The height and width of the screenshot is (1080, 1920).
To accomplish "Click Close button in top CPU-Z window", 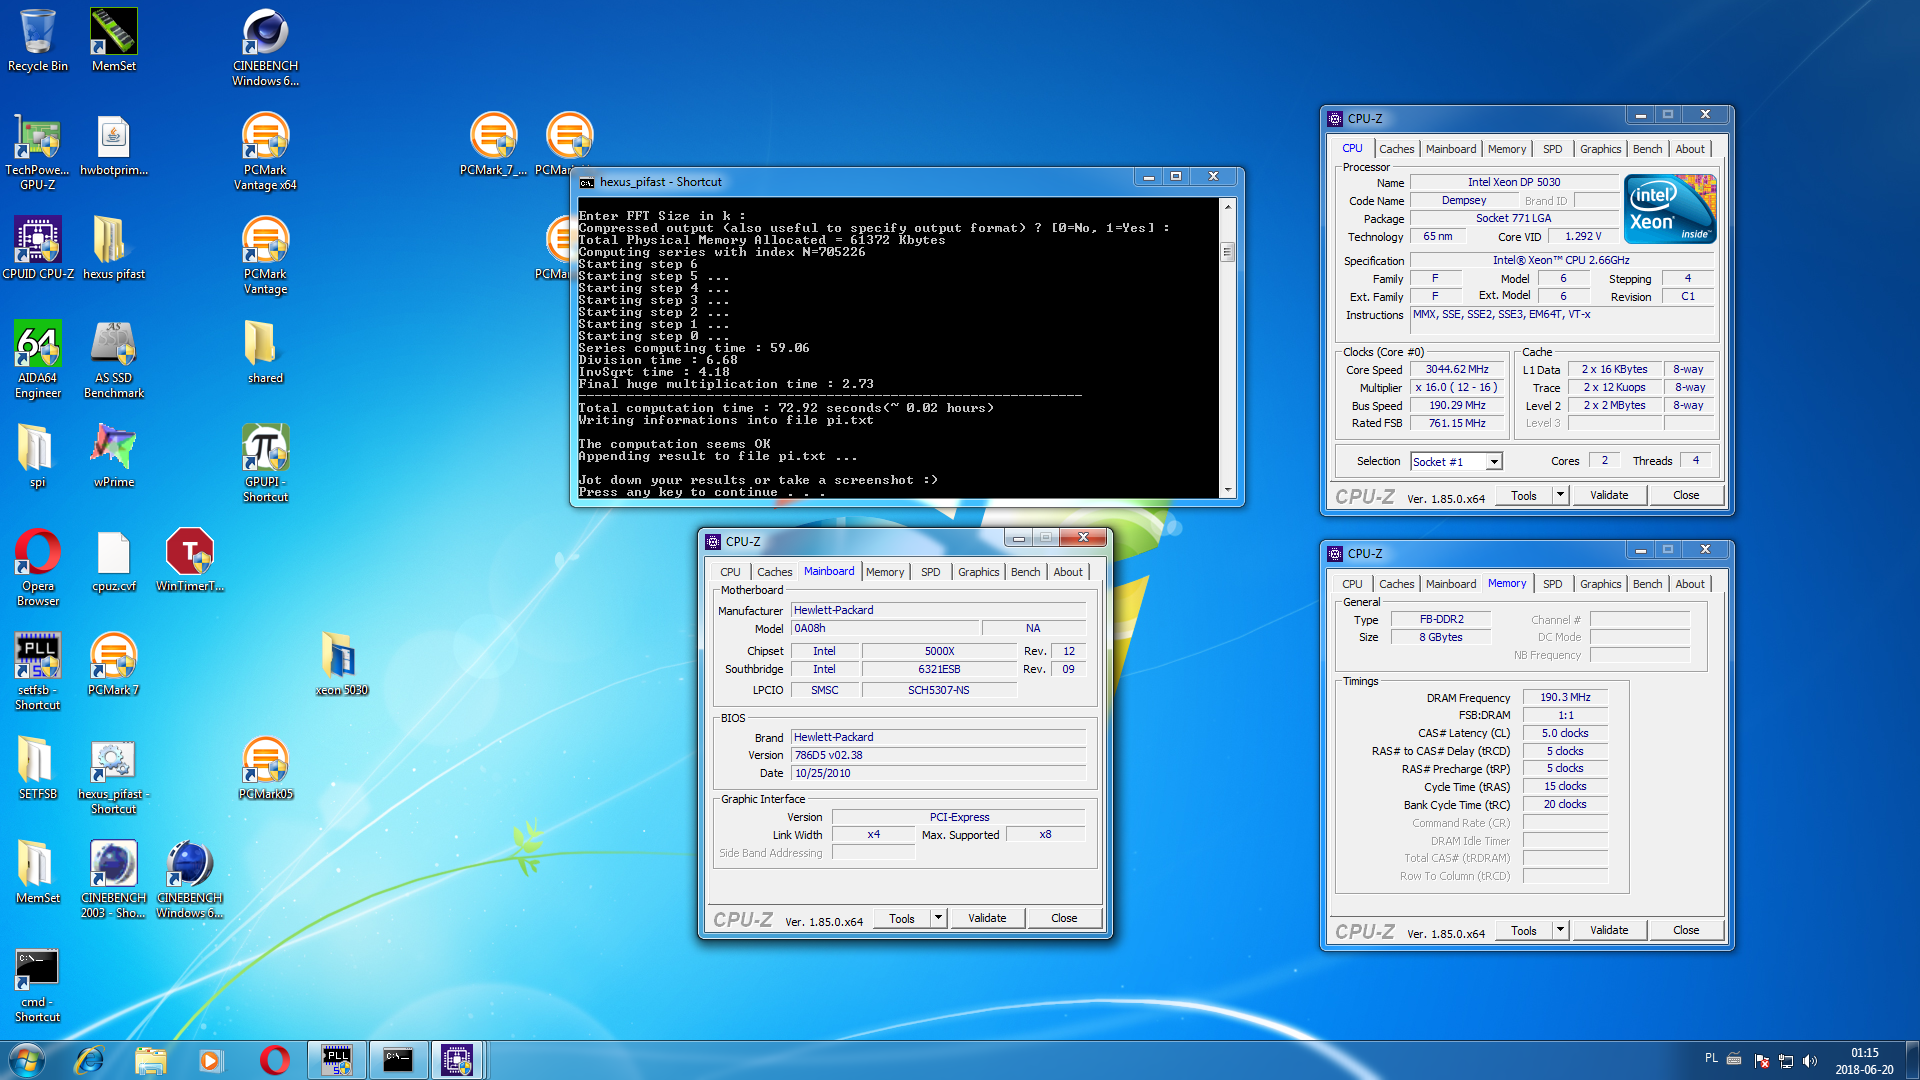I will (x=1686, y=495).
